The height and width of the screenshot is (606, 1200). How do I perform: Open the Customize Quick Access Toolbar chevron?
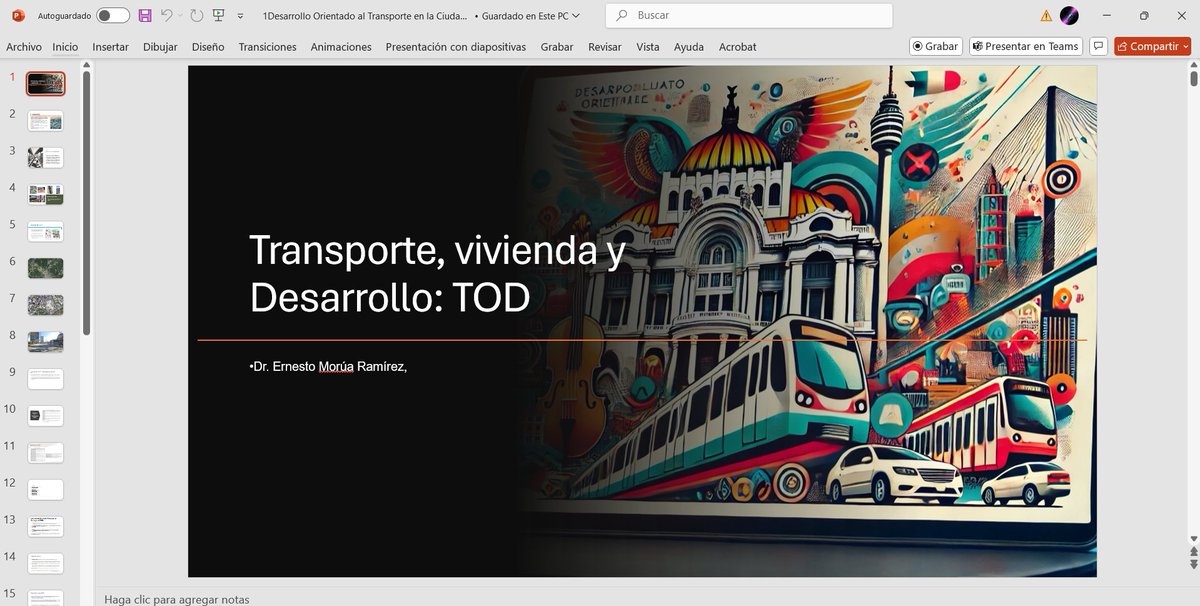pyautogui.click(x=238, y=15)
